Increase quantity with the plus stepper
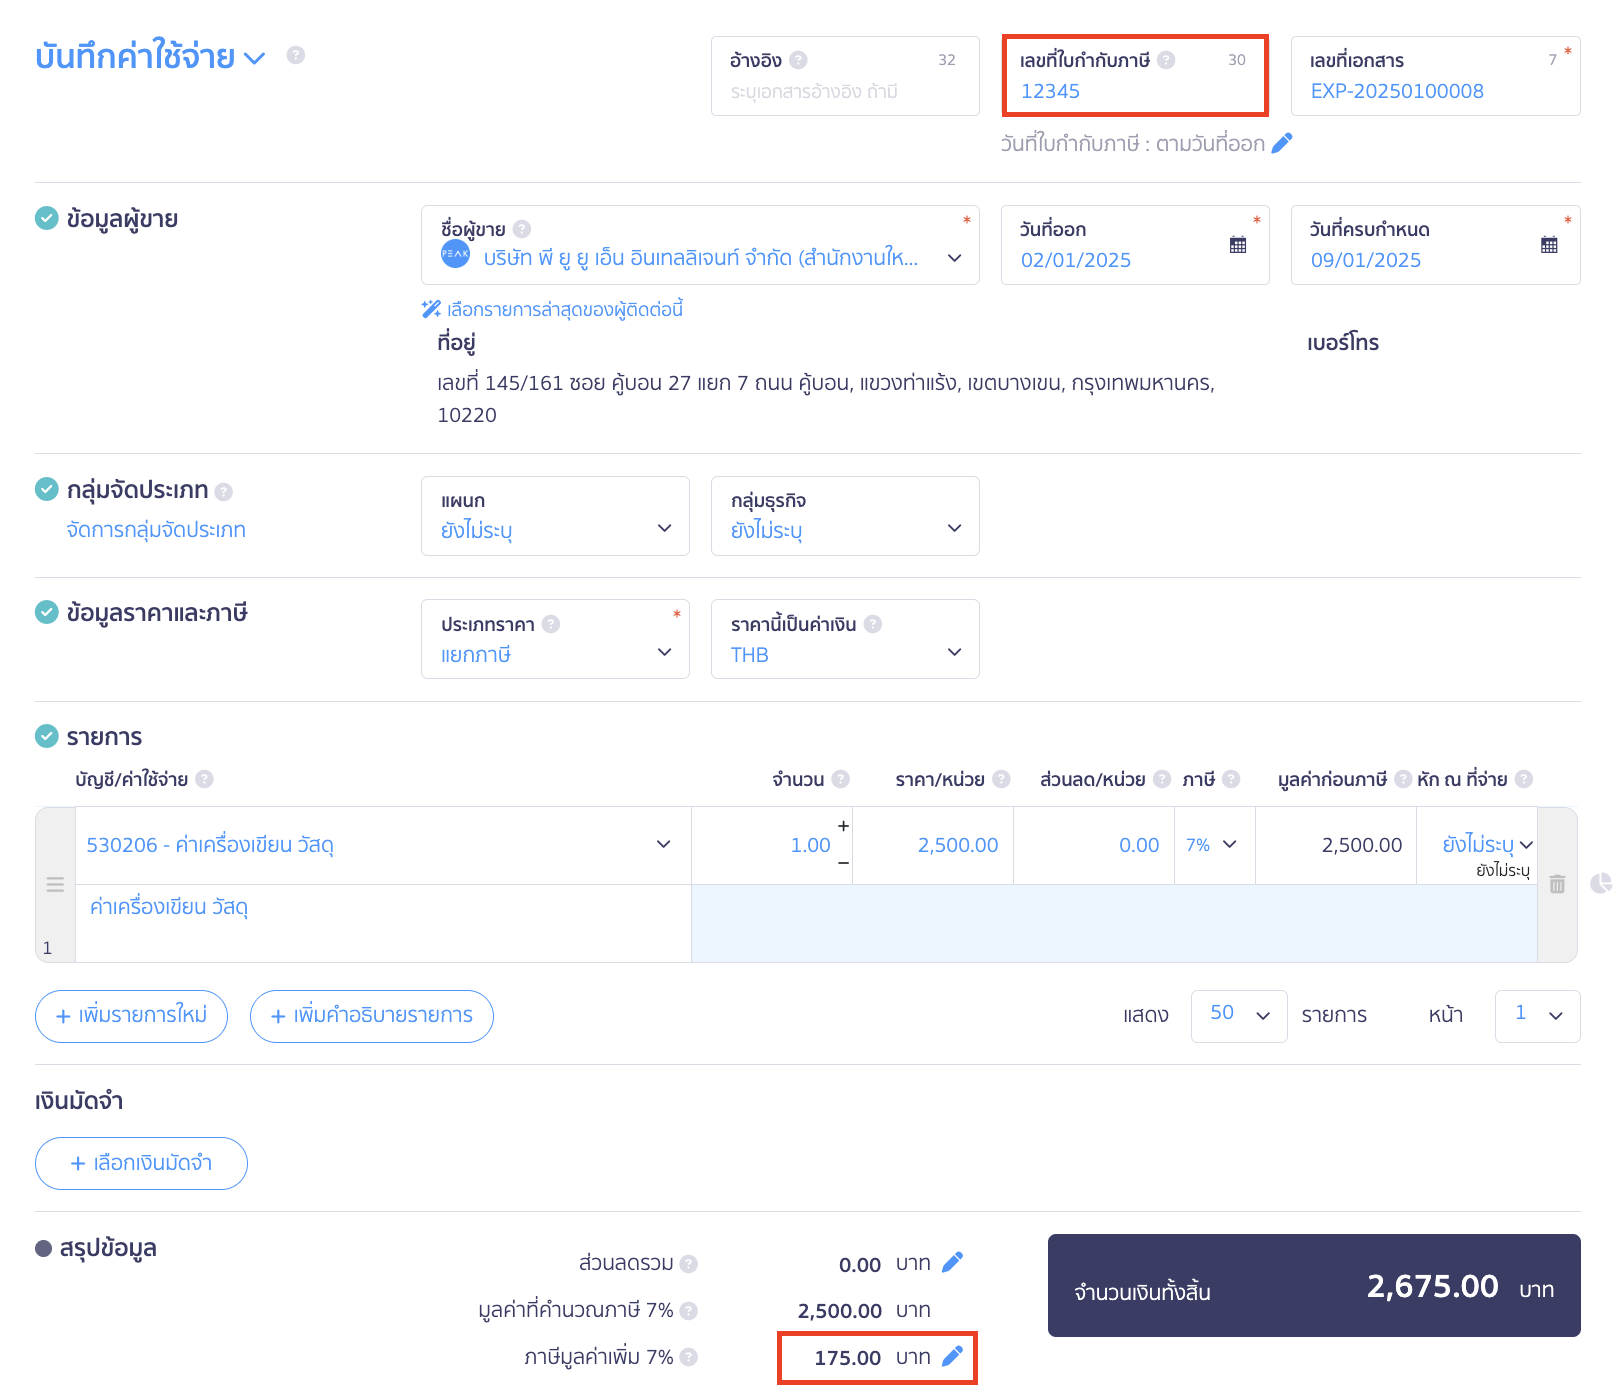 pyautogui.click(x=843, y=826)
